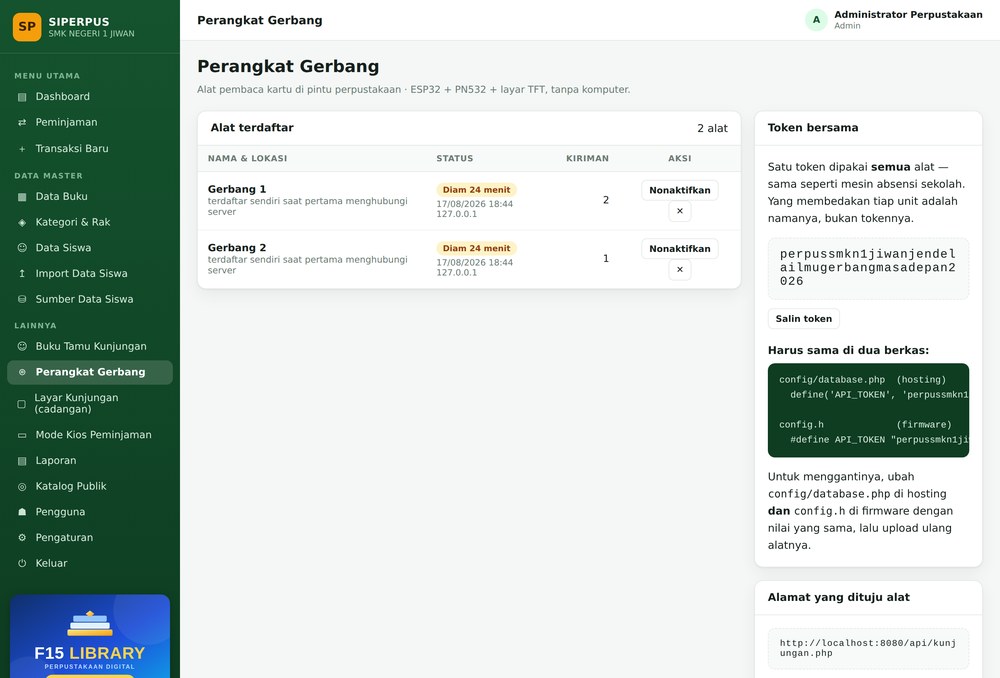This screenshot has height=678, width=1000.
Task: Click Gerbang 1 kiriman count 2
Action: click(606, 200)
